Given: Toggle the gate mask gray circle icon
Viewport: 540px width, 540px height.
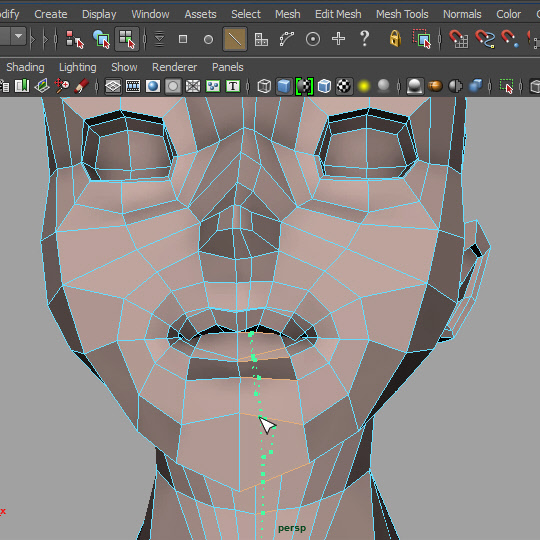Looking at the screenshot, I should [173, 86].
